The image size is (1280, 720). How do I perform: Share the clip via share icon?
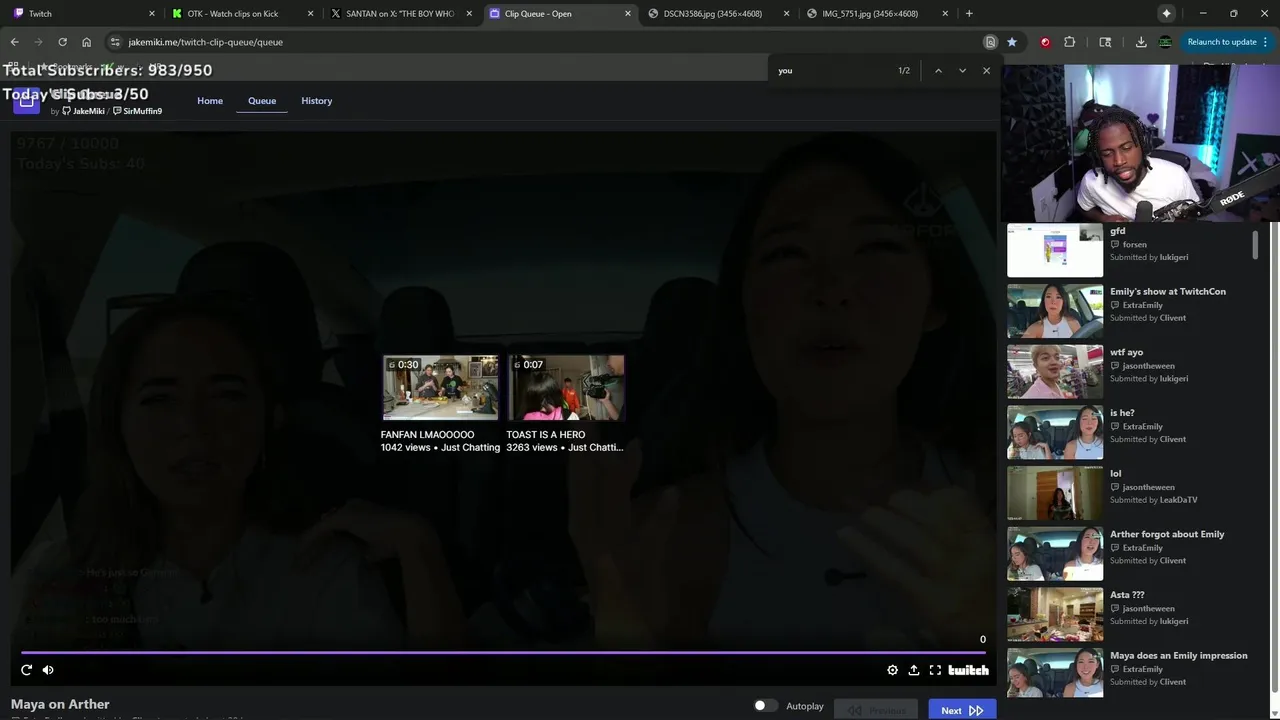point(914,670)
